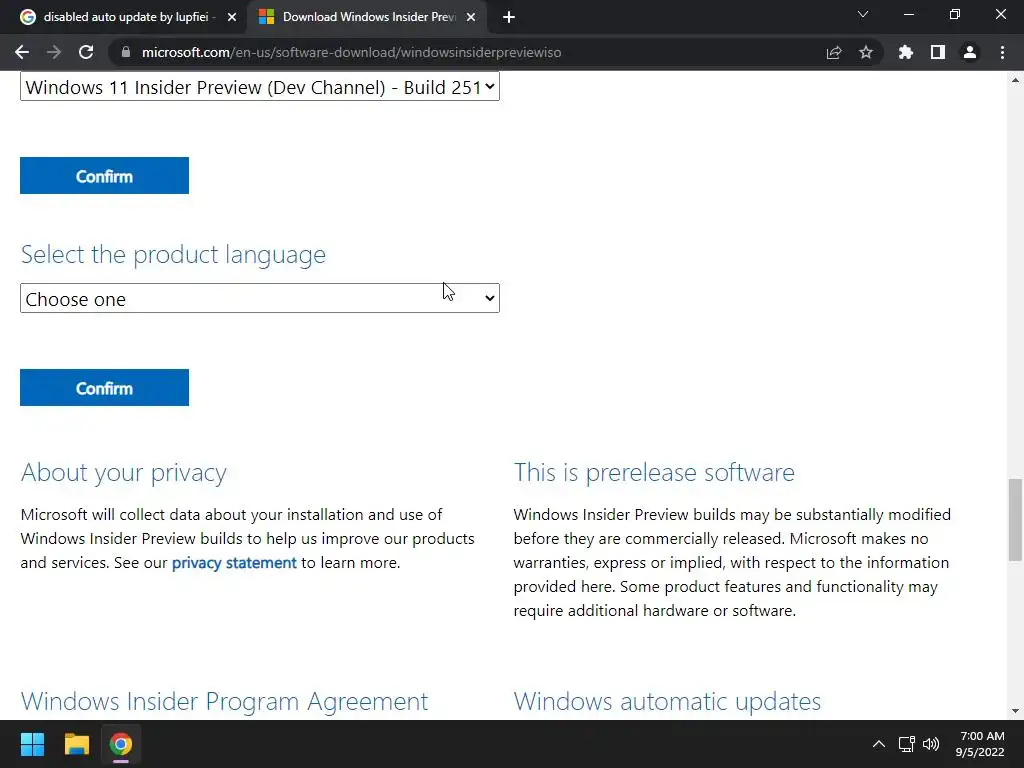Restore down the Chrome window
The width and height of the screenshot is (1024, 768).
pos(955,14)
